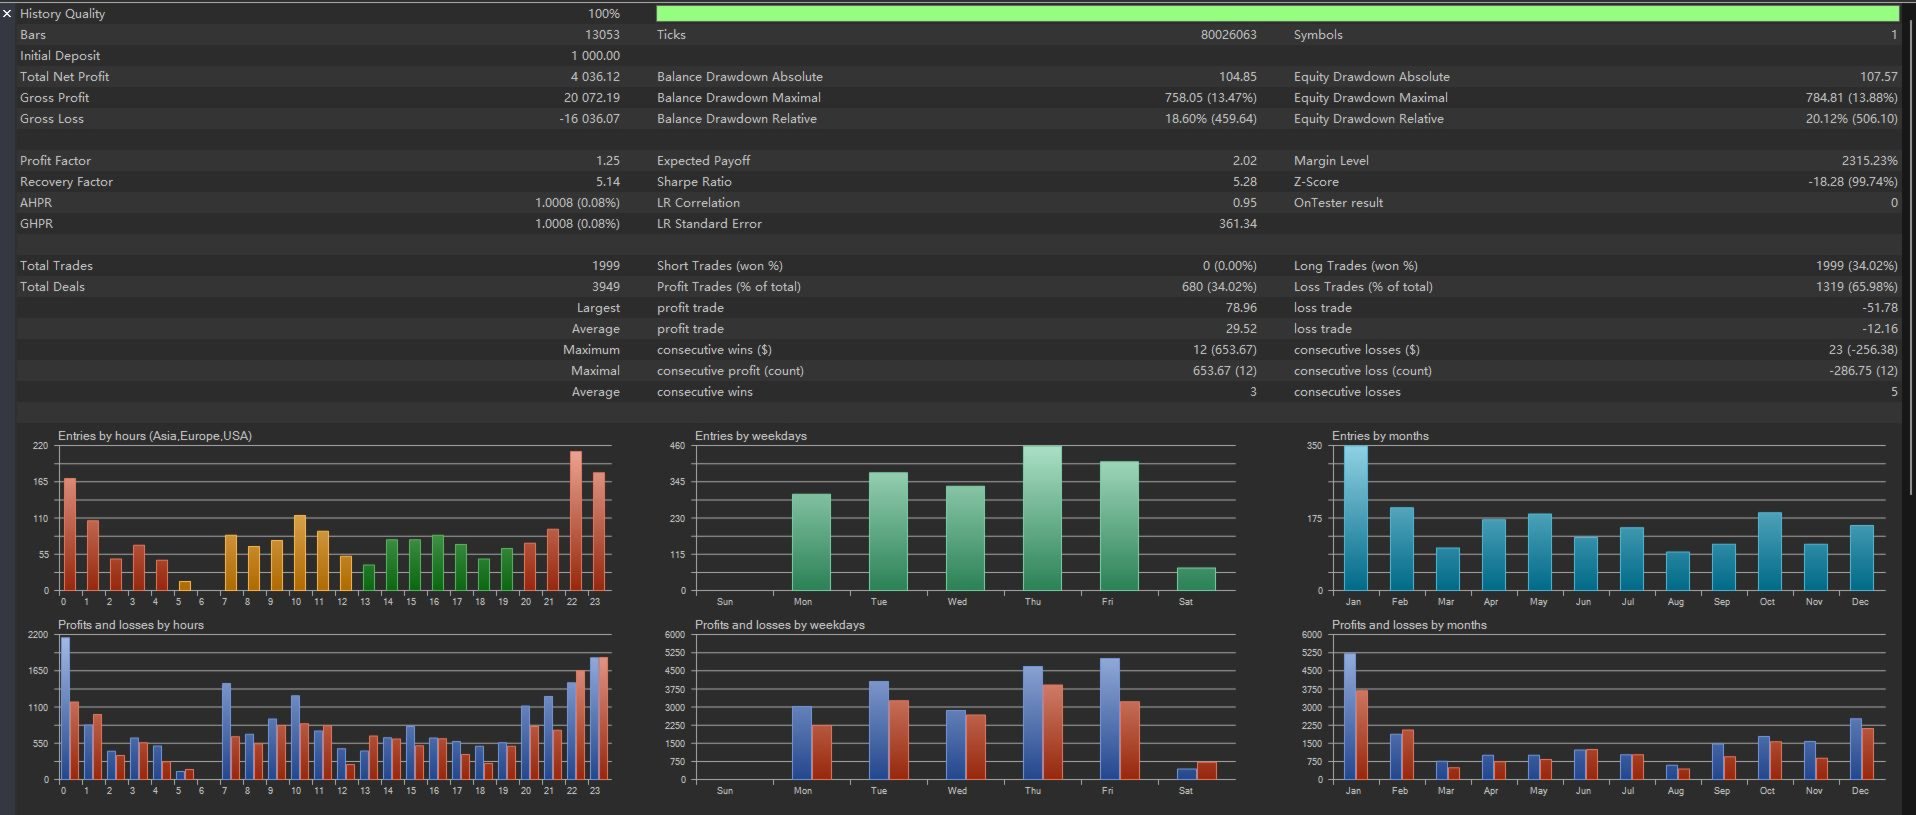1916x815 pixels.
Task: Select the Gross Loss value "-16 036.07"
Action: coord(590,119)
